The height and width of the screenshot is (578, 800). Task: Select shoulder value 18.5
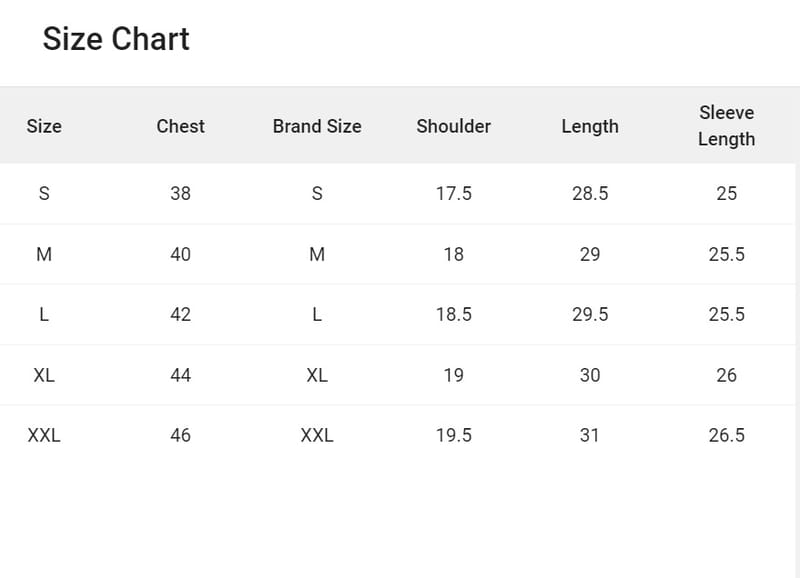point(453,314)
